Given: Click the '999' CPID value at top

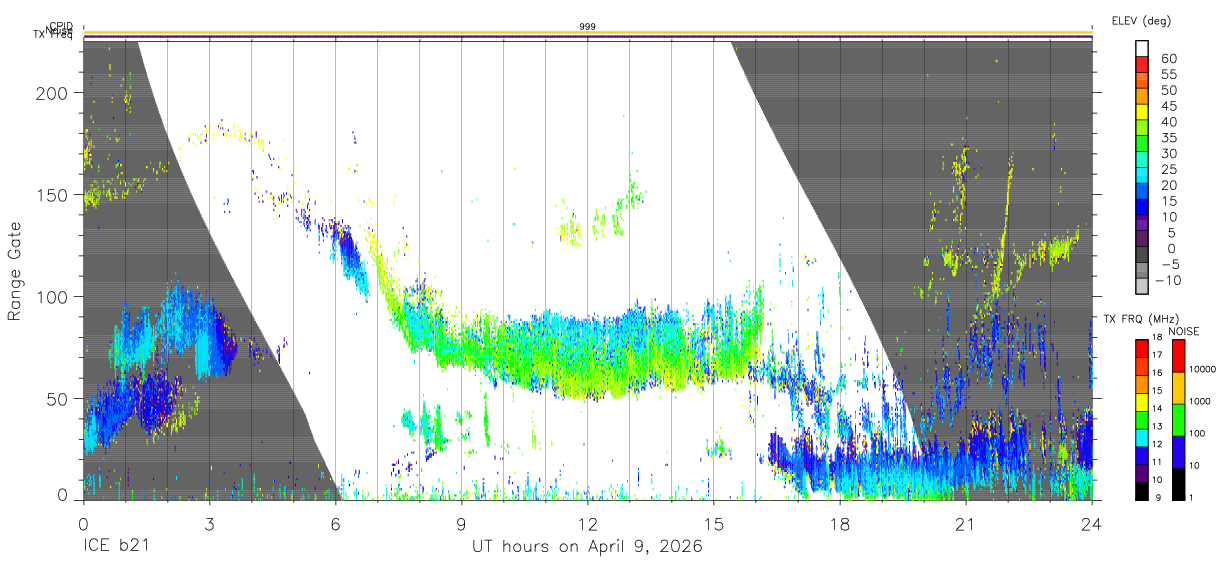Looking at the screenshot, I should click(x=588, y=26).
